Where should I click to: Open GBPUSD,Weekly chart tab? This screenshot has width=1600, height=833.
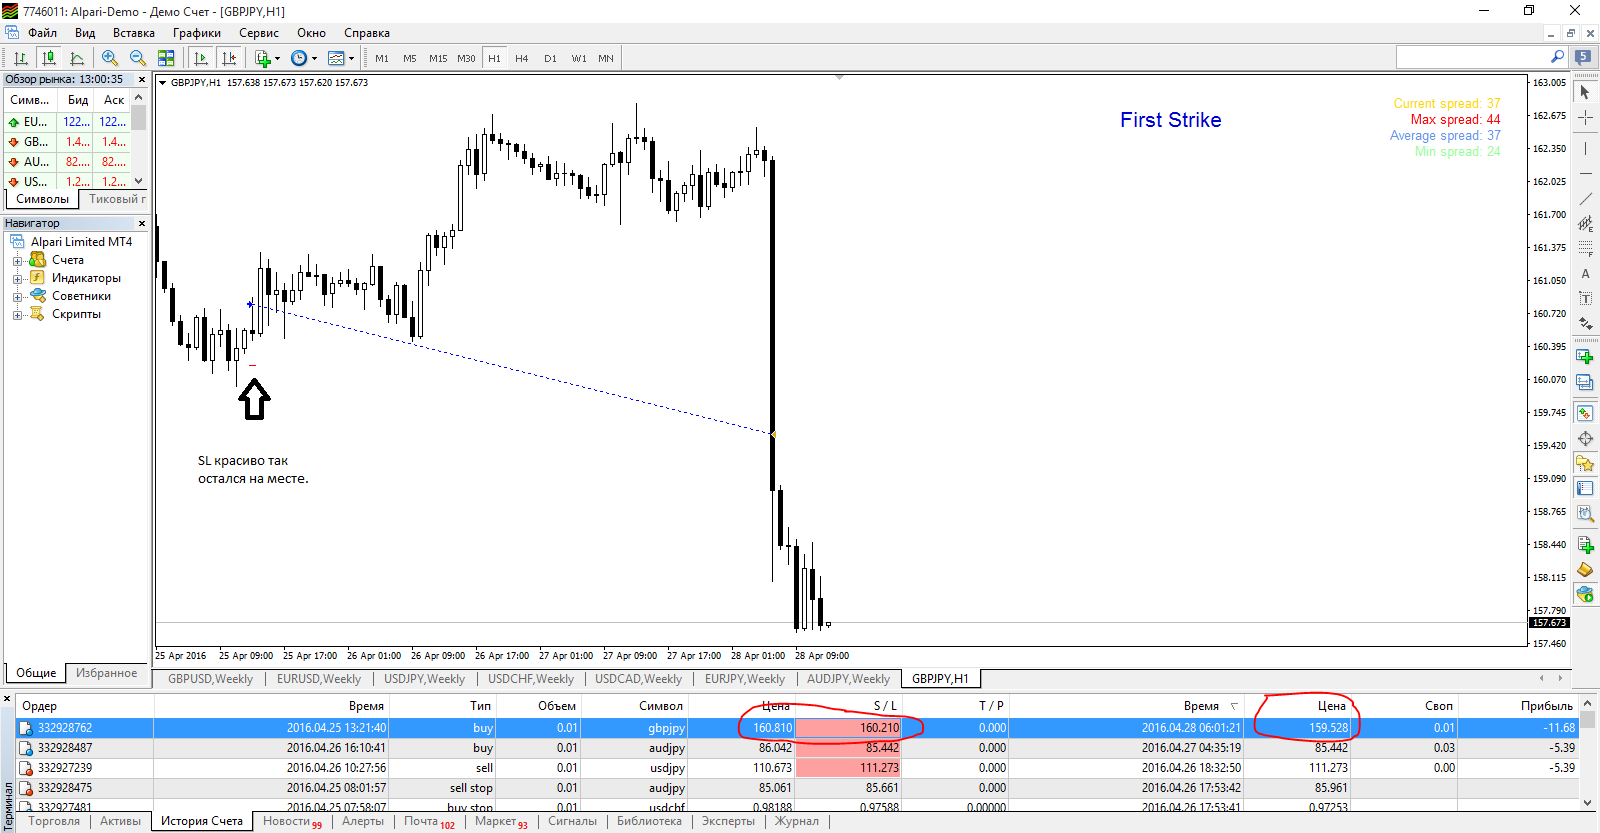pos(210,679)
